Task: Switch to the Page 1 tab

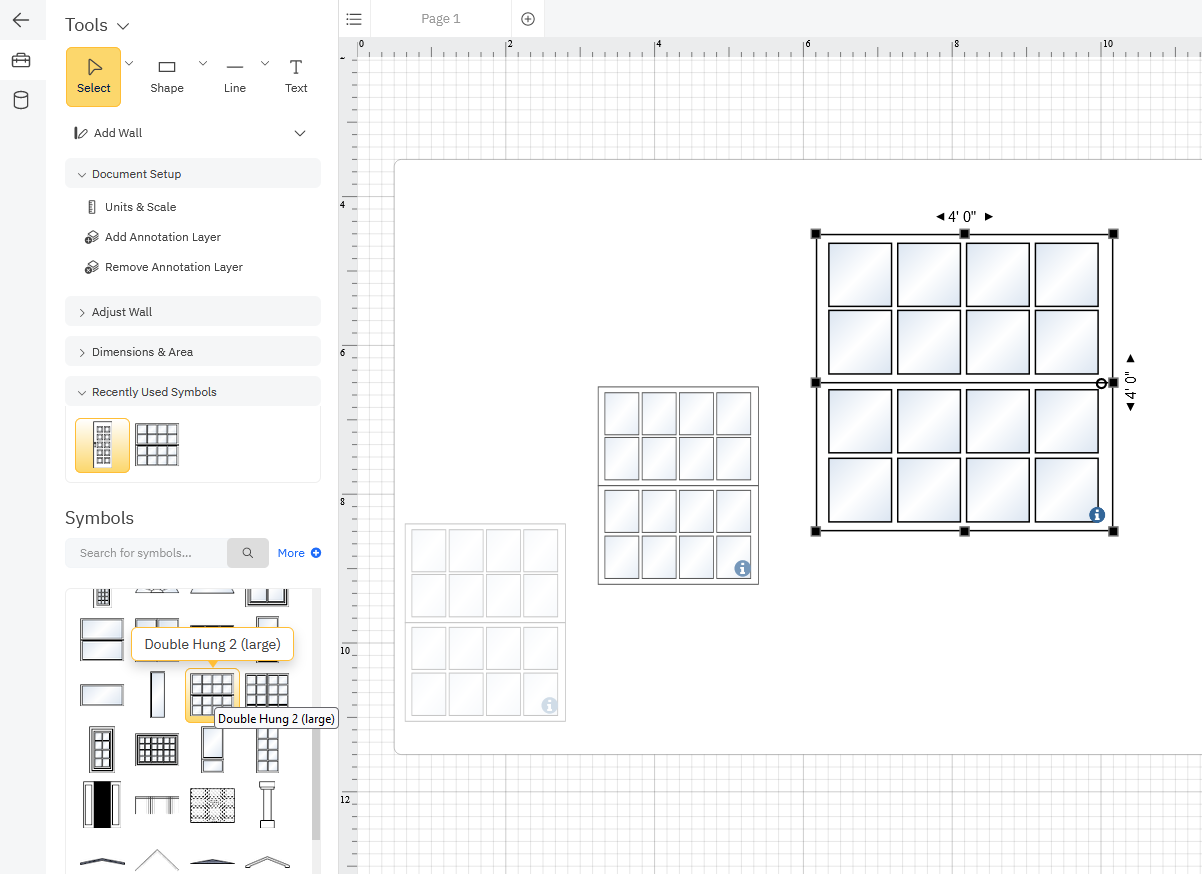Action: click(441, 19)
